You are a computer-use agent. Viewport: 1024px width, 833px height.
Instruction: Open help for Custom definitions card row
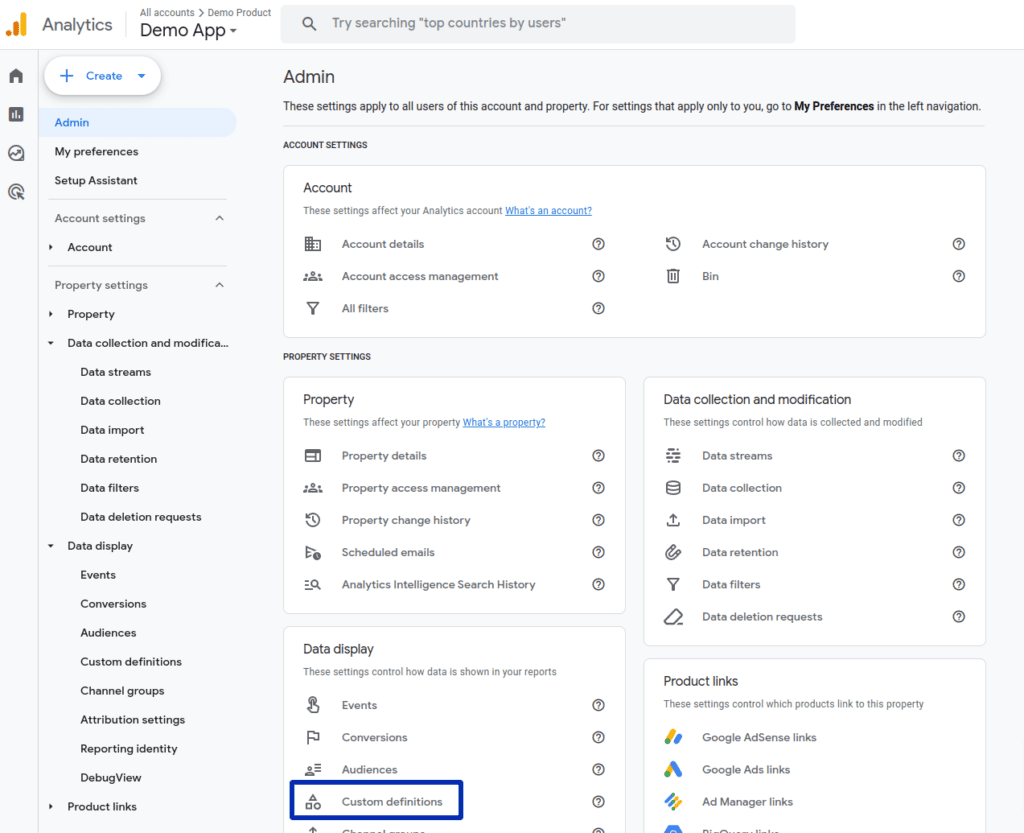point(598,802)
